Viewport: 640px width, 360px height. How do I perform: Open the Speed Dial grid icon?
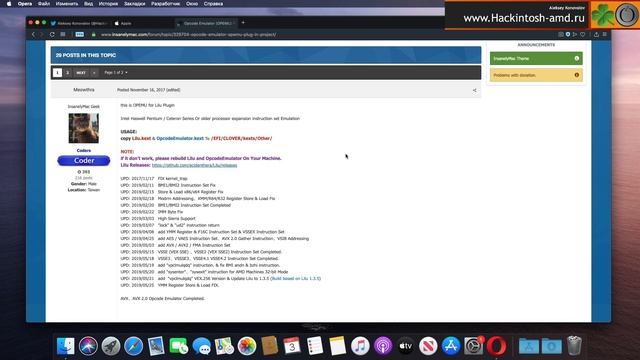coord(63,35)
